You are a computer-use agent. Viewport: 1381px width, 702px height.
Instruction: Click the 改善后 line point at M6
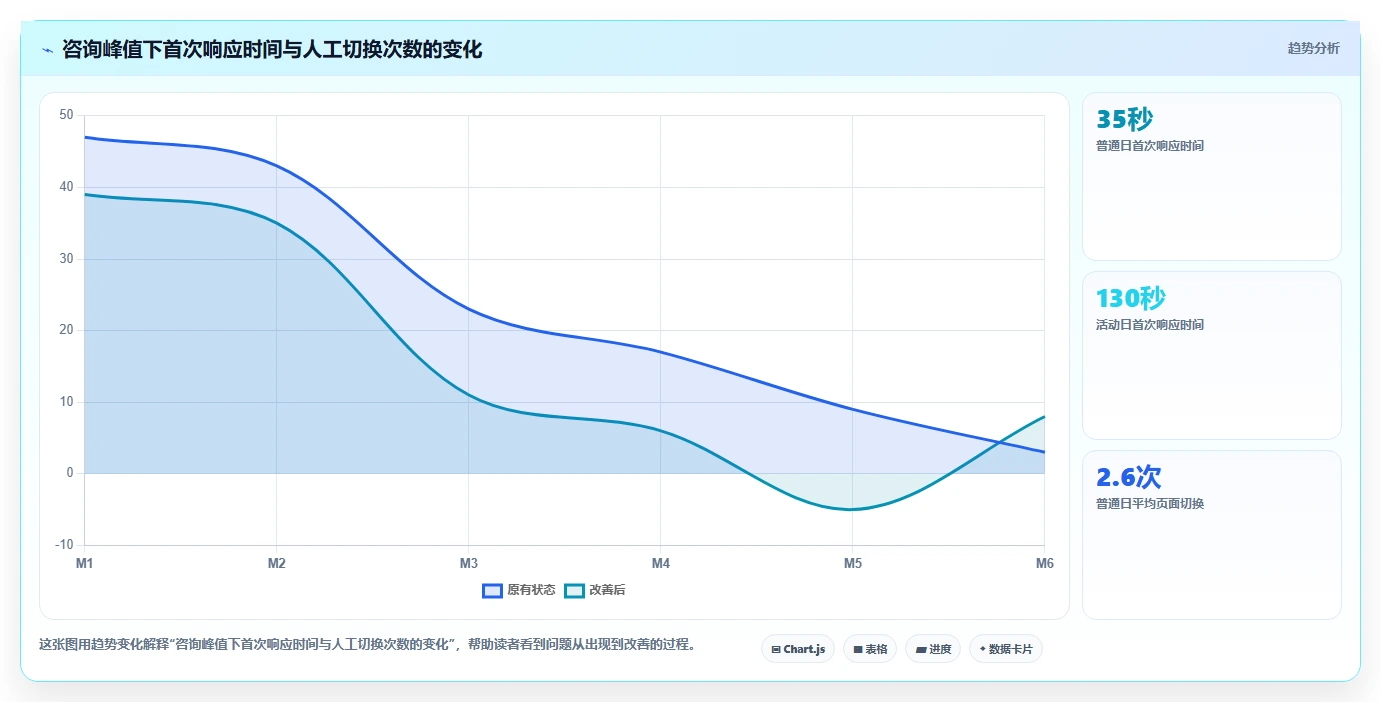pyautogui.click(x=1045, y=416)
